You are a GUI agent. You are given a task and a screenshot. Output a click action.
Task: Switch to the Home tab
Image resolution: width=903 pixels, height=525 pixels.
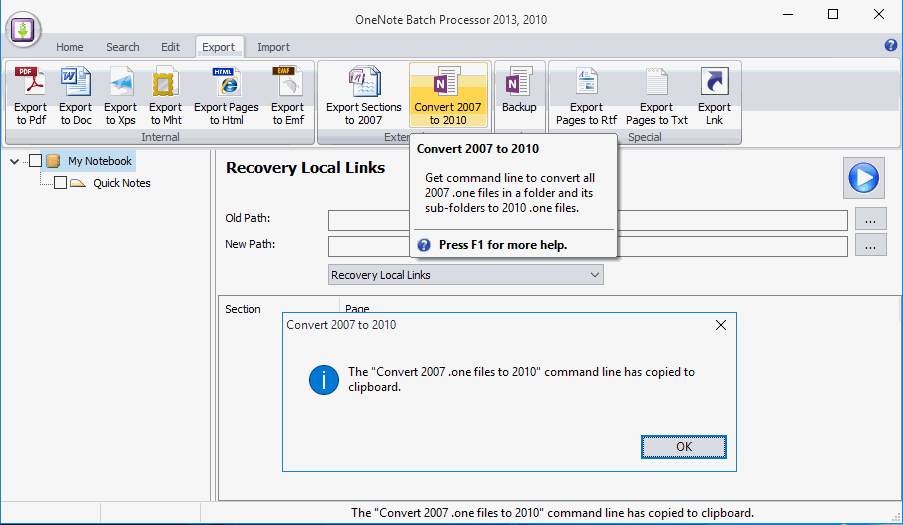click(70, 47)
